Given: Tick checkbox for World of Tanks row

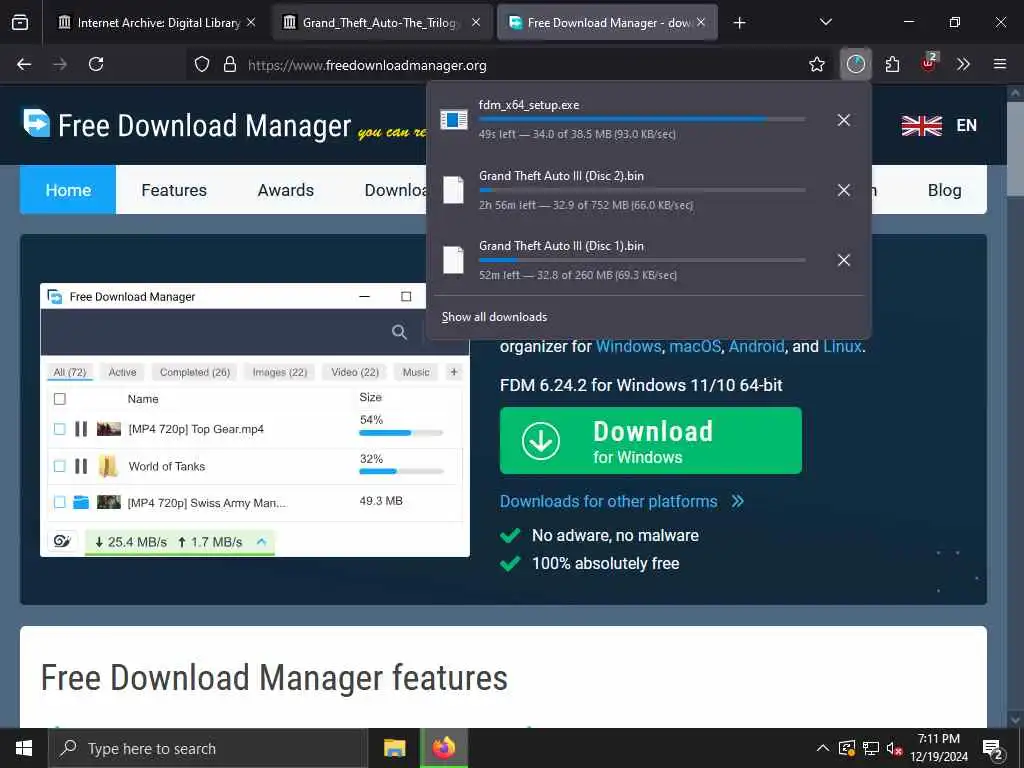Looking at the screenshot, I should 59,466.
